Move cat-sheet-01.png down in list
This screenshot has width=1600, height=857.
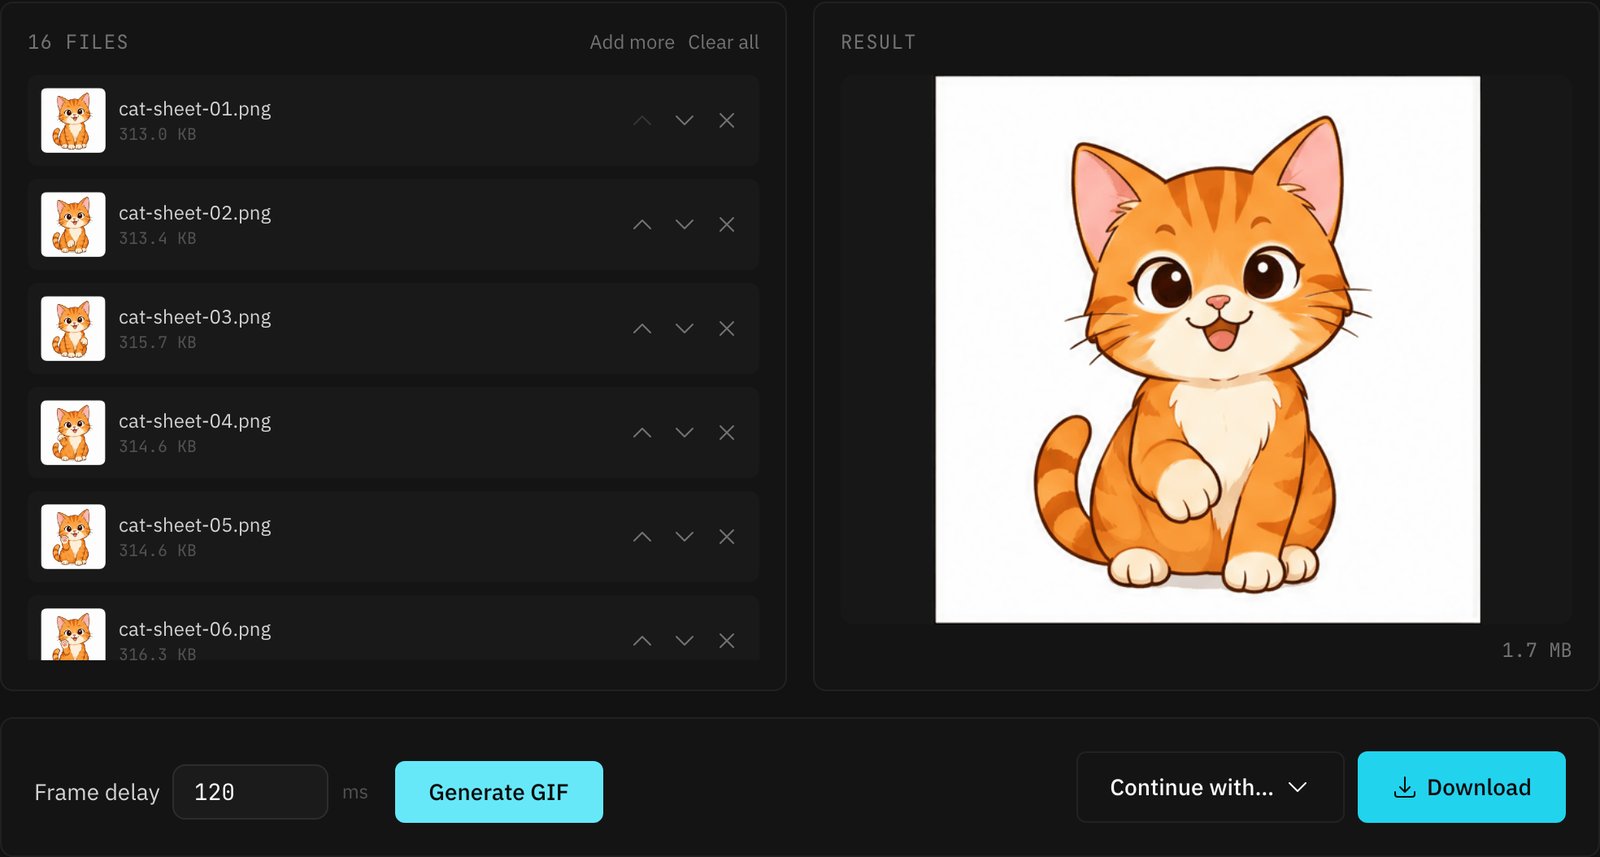click(x=684, y=120)
